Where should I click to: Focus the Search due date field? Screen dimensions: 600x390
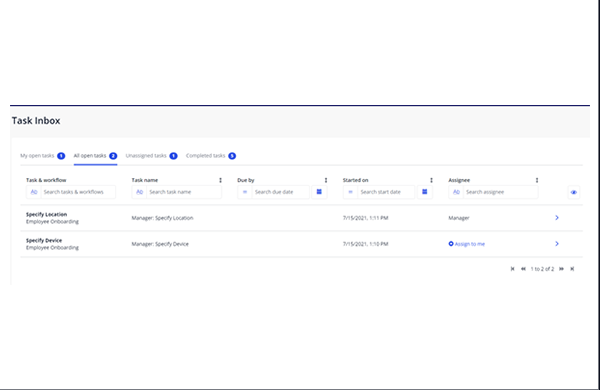(281, 192)
